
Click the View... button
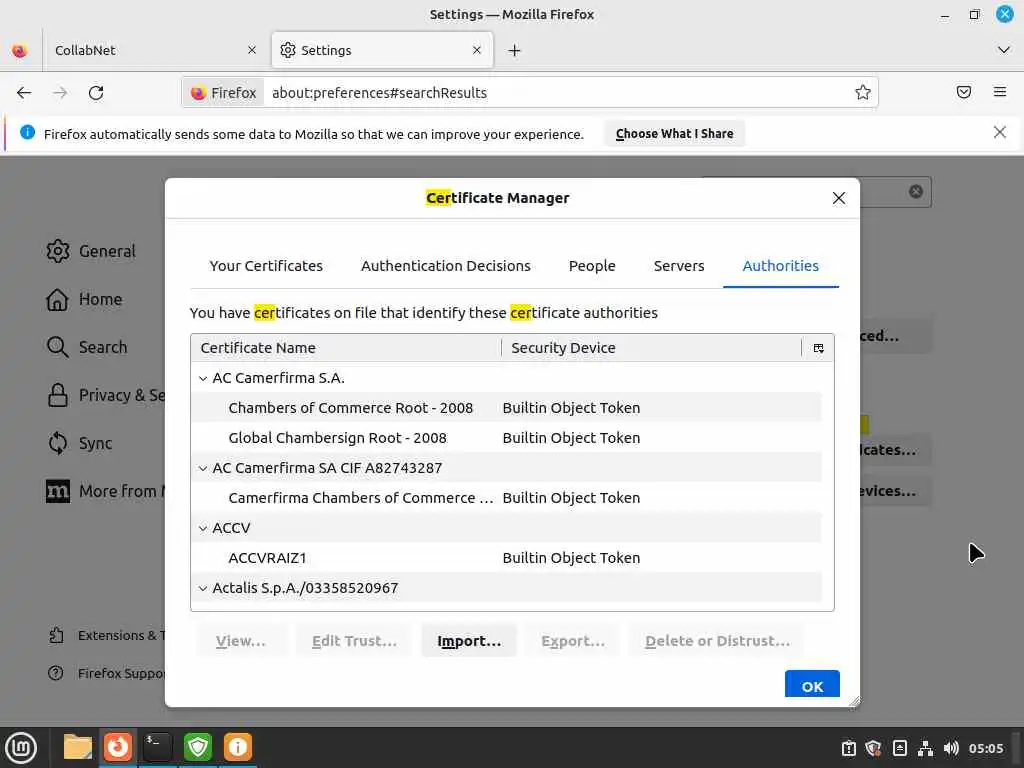point(241,641)
